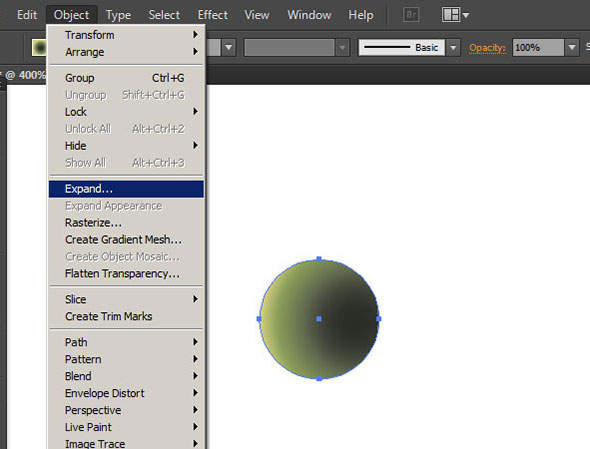Select the left anchor point of the circle
Viewport: 590px width, 449px height.
click(x=259, y=319)
